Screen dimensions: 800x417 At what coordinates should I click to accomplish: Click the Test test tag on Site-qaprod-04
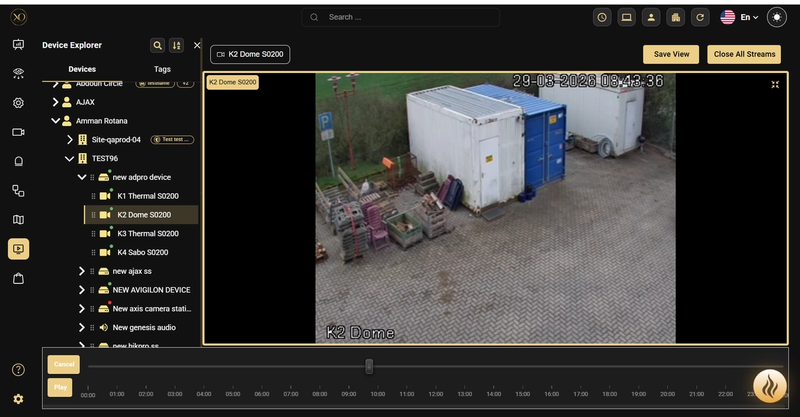172,139
